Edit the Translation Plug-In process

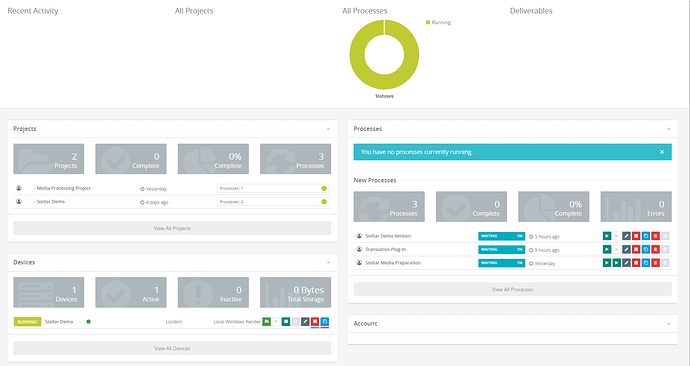pyautogui.click(x=626, y=249)
